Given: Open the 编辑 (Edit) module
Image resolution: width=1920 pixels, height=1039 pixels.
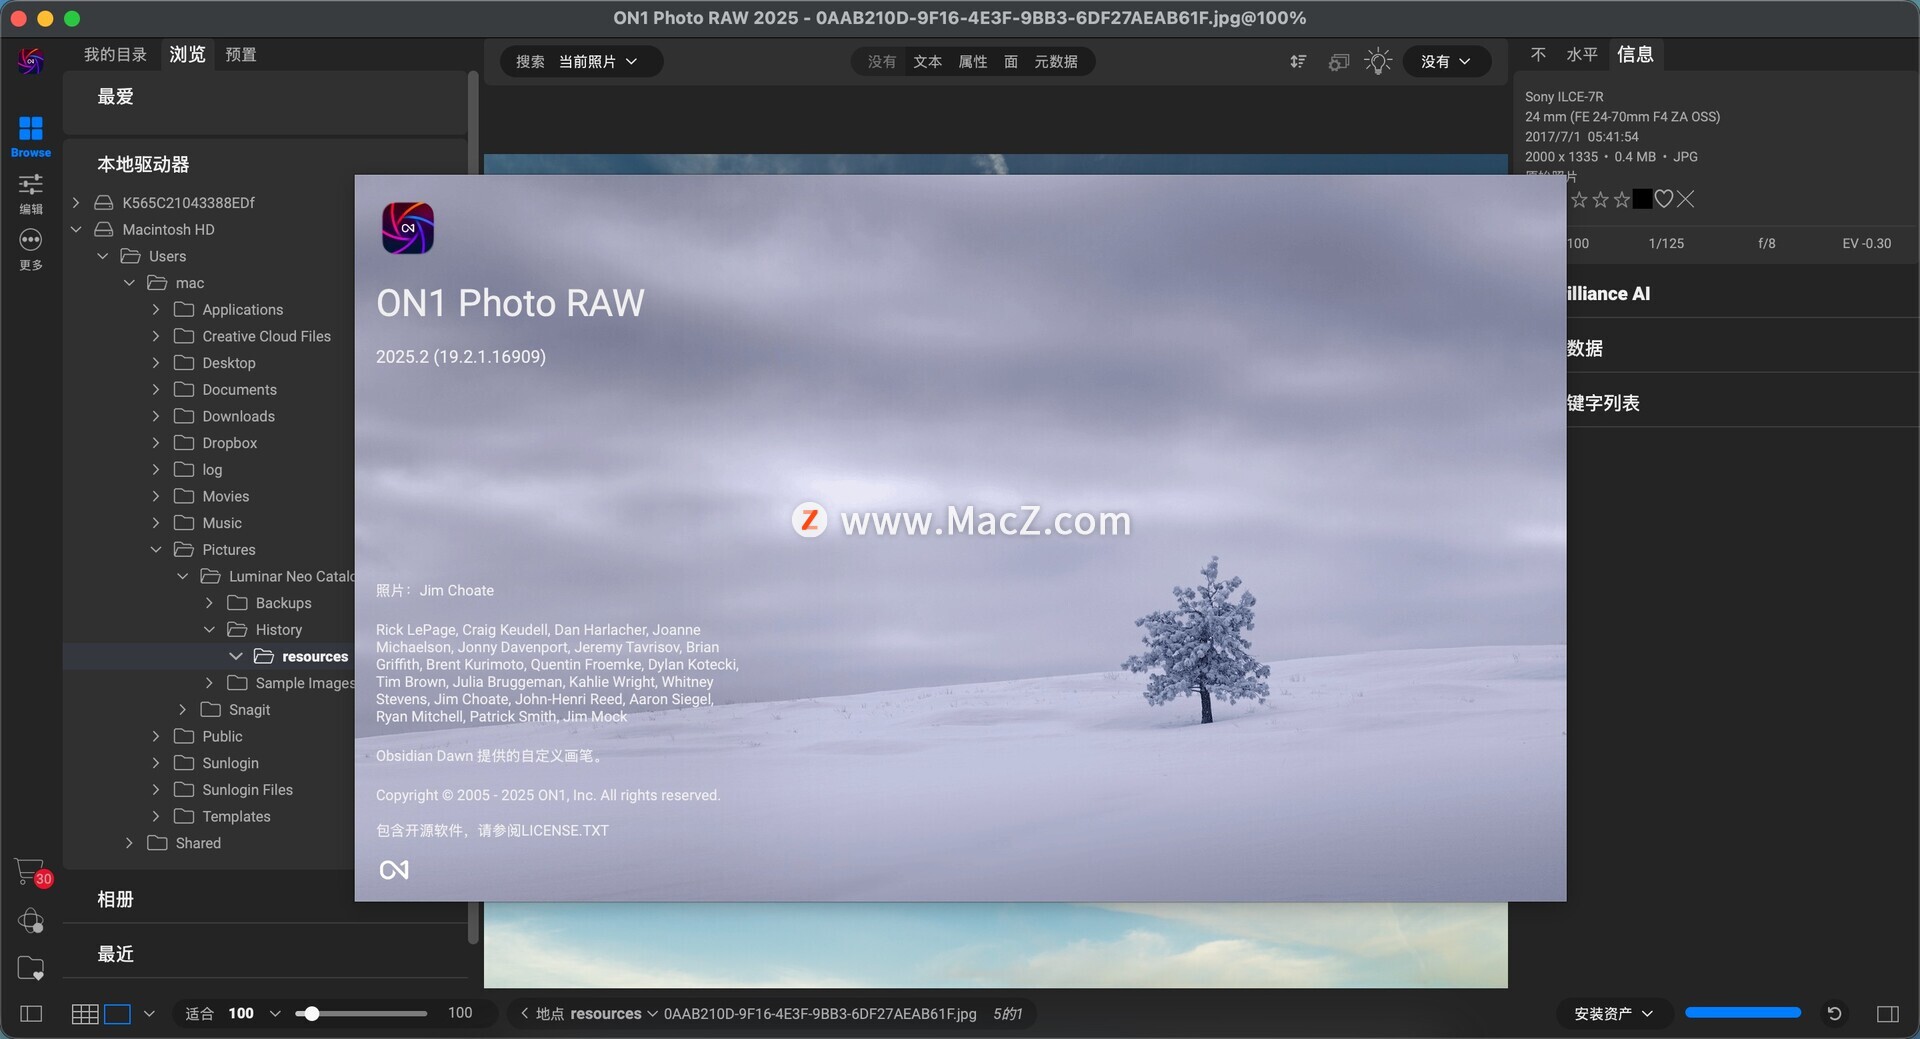Looking at the screenshot, I should (31, 194).
